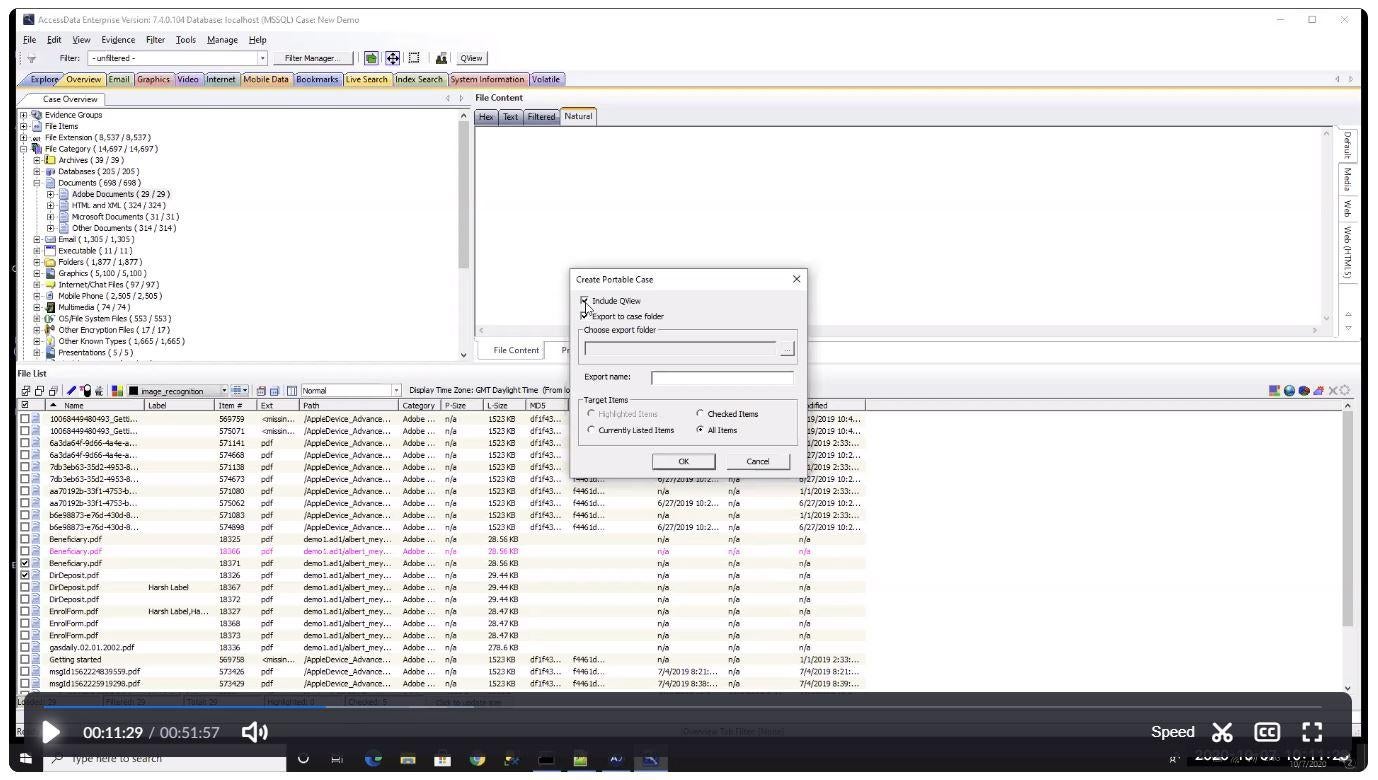Select the Checked Items radio button
Screen dimensions: 1378x780
(700, 414)
